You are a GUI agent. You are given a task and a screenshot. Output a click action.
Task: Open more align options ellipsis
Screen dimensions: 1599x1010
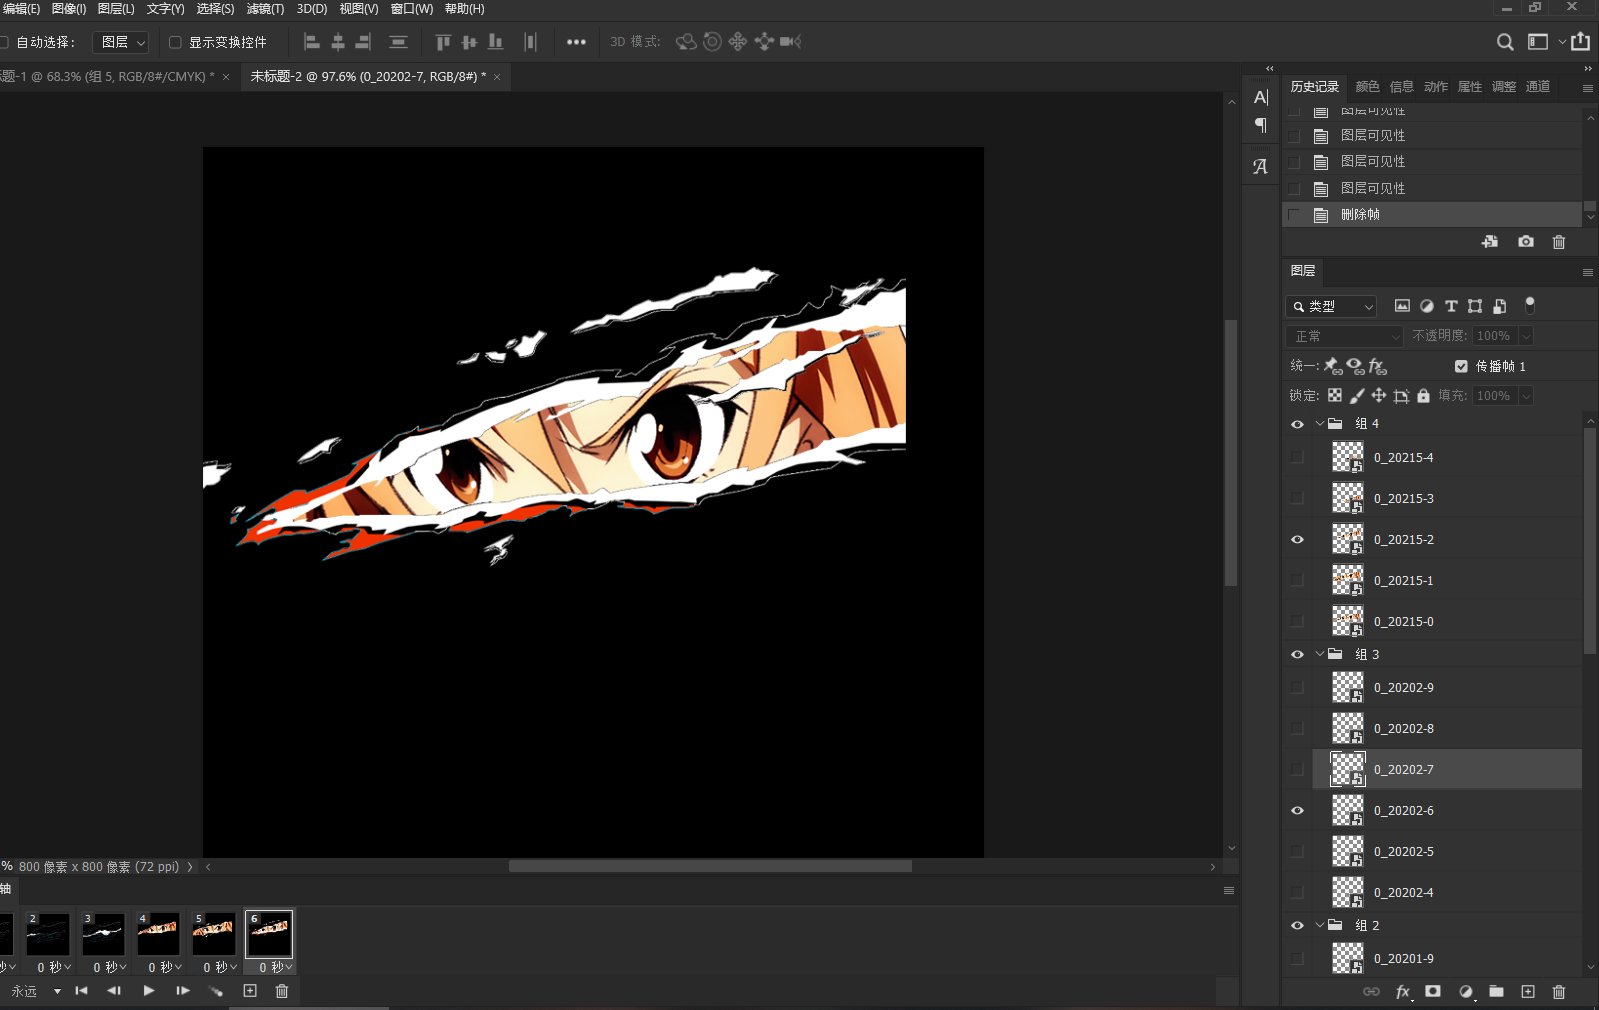[576, 42]
